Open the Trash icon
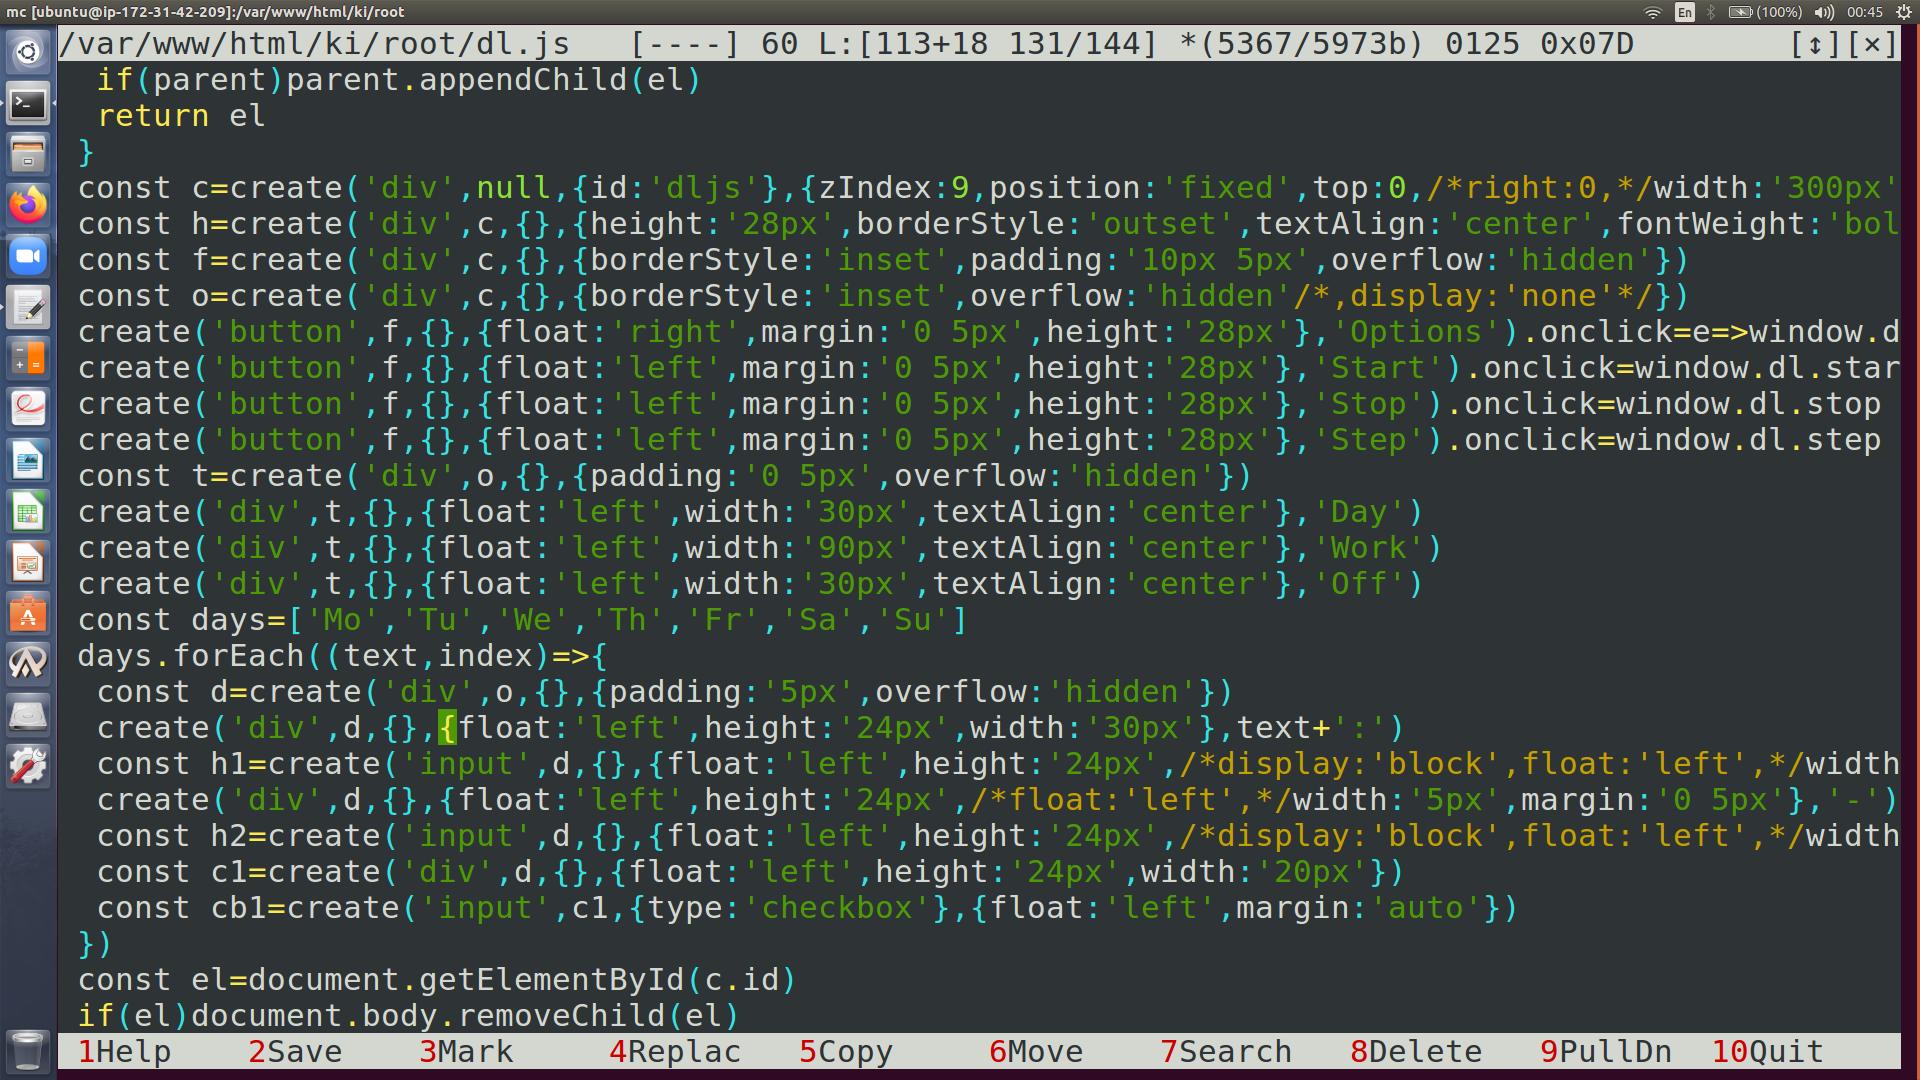Screen dimensions: 1920x1080 27,1051
